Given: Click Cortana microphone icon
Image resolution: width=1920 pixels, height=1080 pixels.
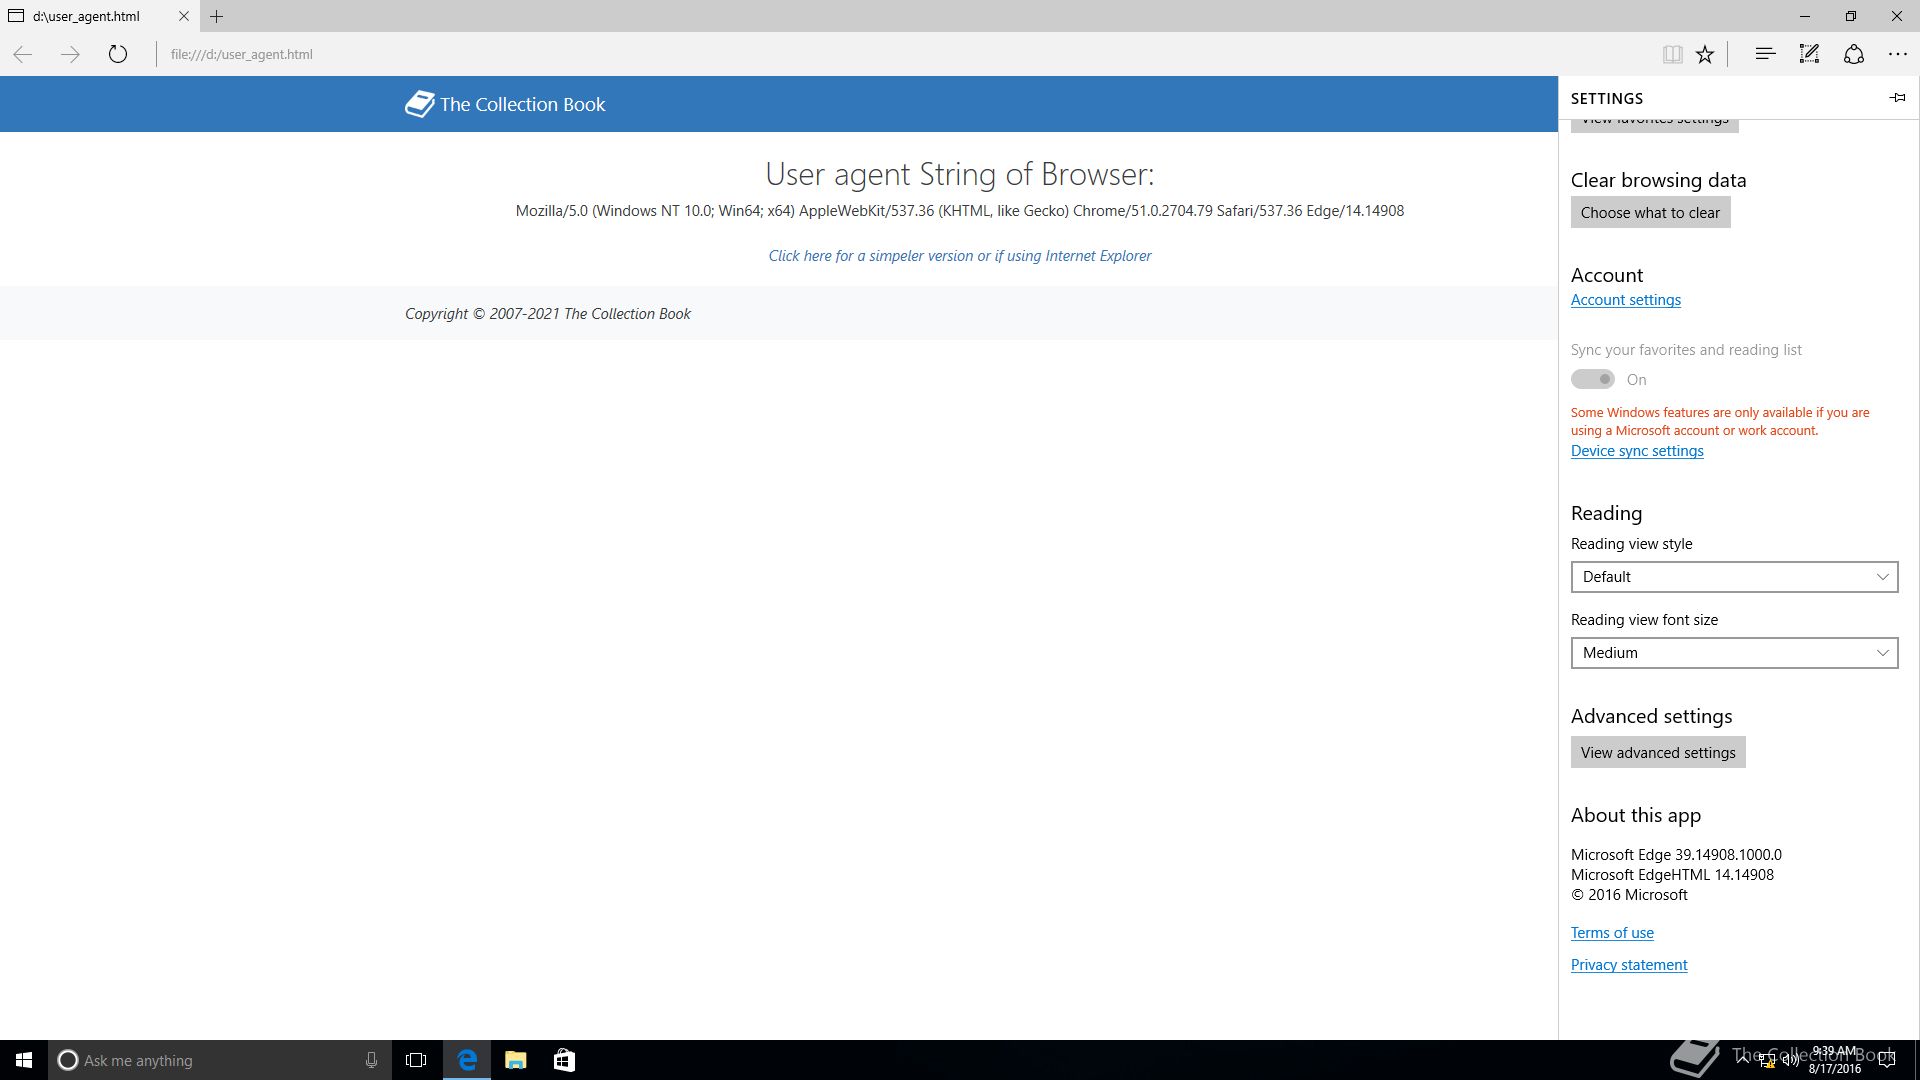Looking at the screenshot, I should pyautogui.click(x=371, y=1060).
